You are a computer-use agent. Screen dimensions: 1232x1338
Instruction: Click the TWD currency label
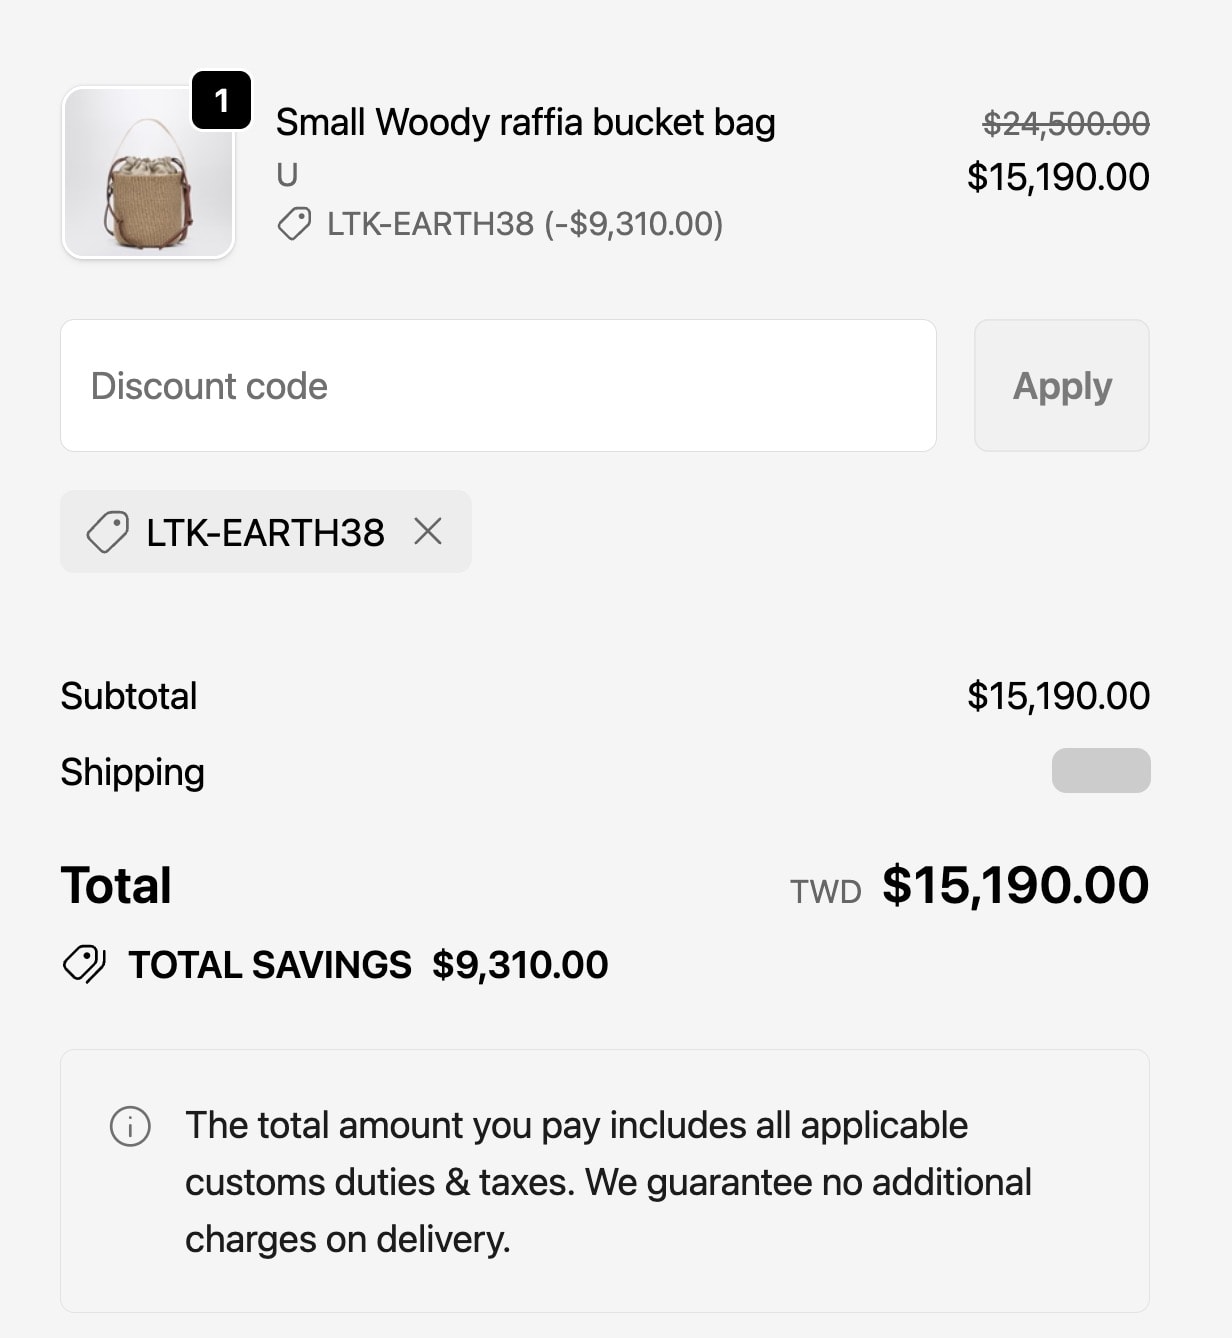tap(826, 891)
